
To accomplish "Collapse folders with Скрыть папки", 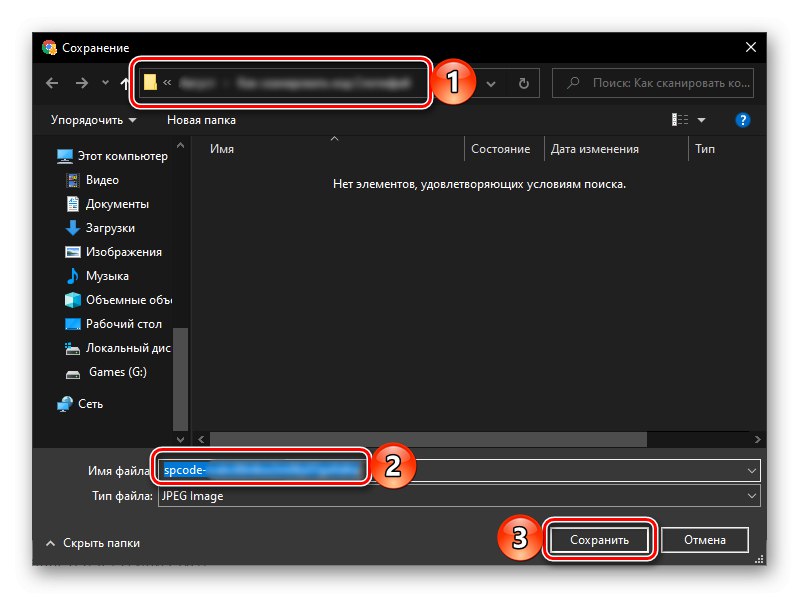I will [x=93, y=543].
